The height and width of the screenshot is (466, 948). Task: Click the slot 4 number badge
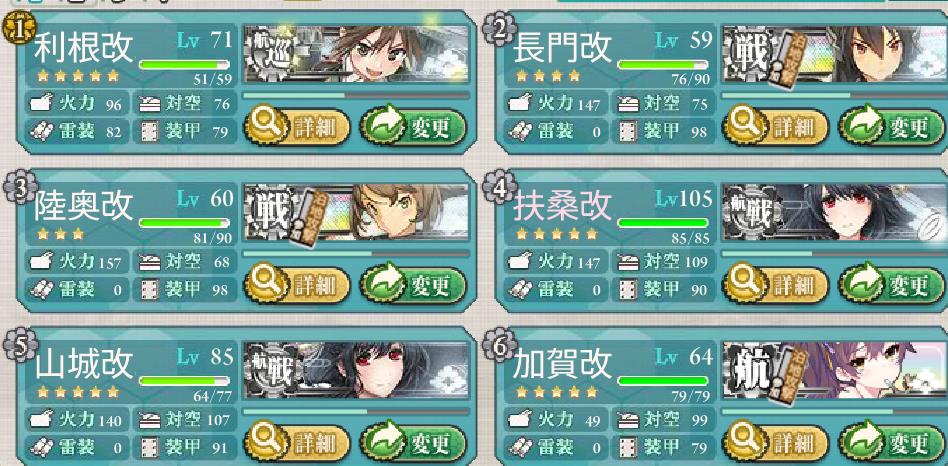[499, 187]
